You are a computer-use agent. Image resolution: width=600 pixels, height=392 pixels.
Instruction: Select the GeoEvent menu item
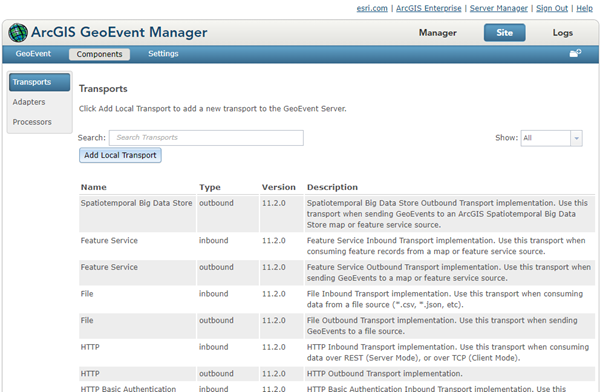coord(33,54)
